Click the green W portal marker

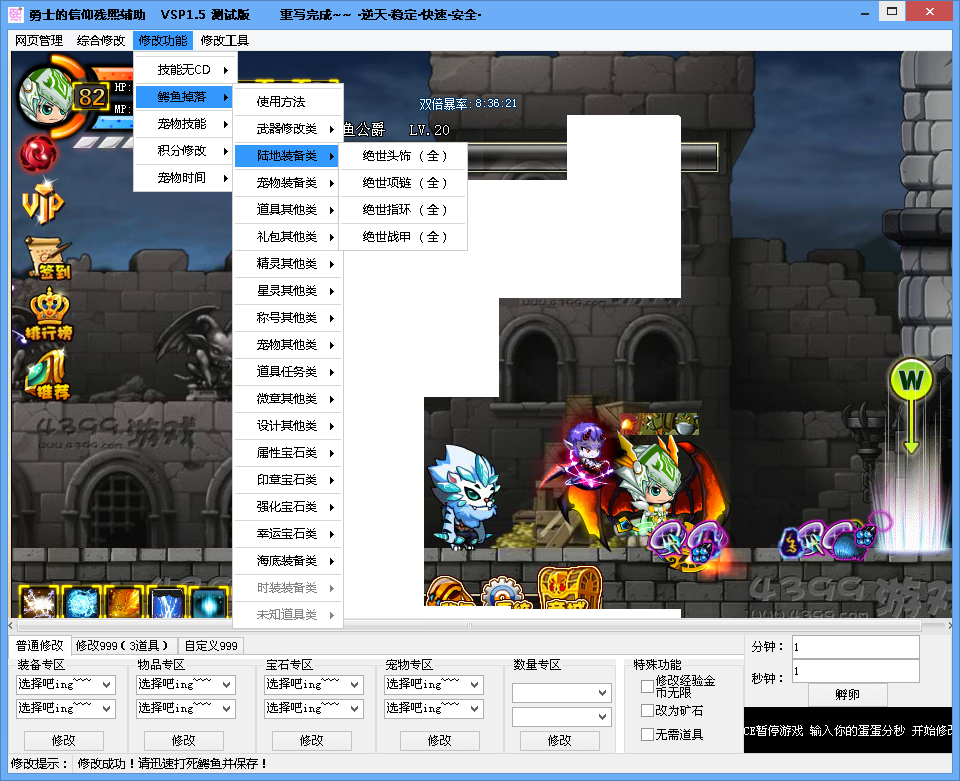click(x=911, y=380)
